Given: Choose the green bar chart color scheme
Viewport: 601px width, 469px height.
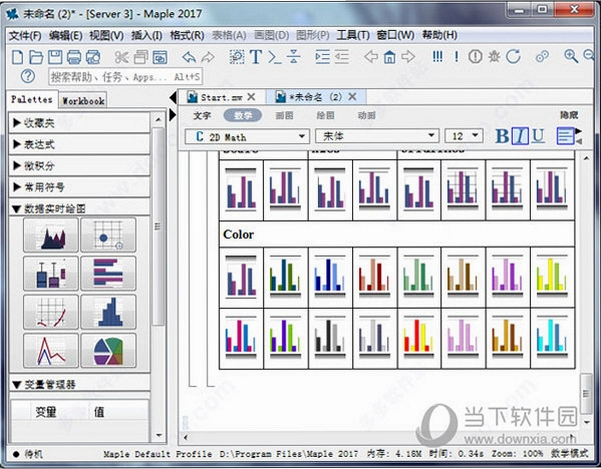Looking at the screenshot, I should tap(419, 277).
